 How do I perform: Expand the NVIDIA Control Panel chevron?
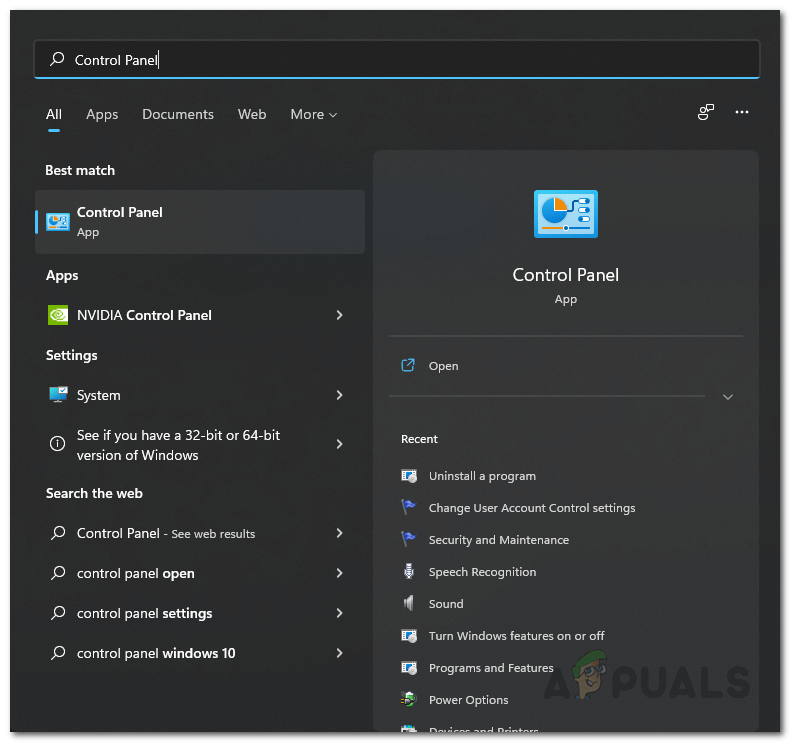click(340, 315)
